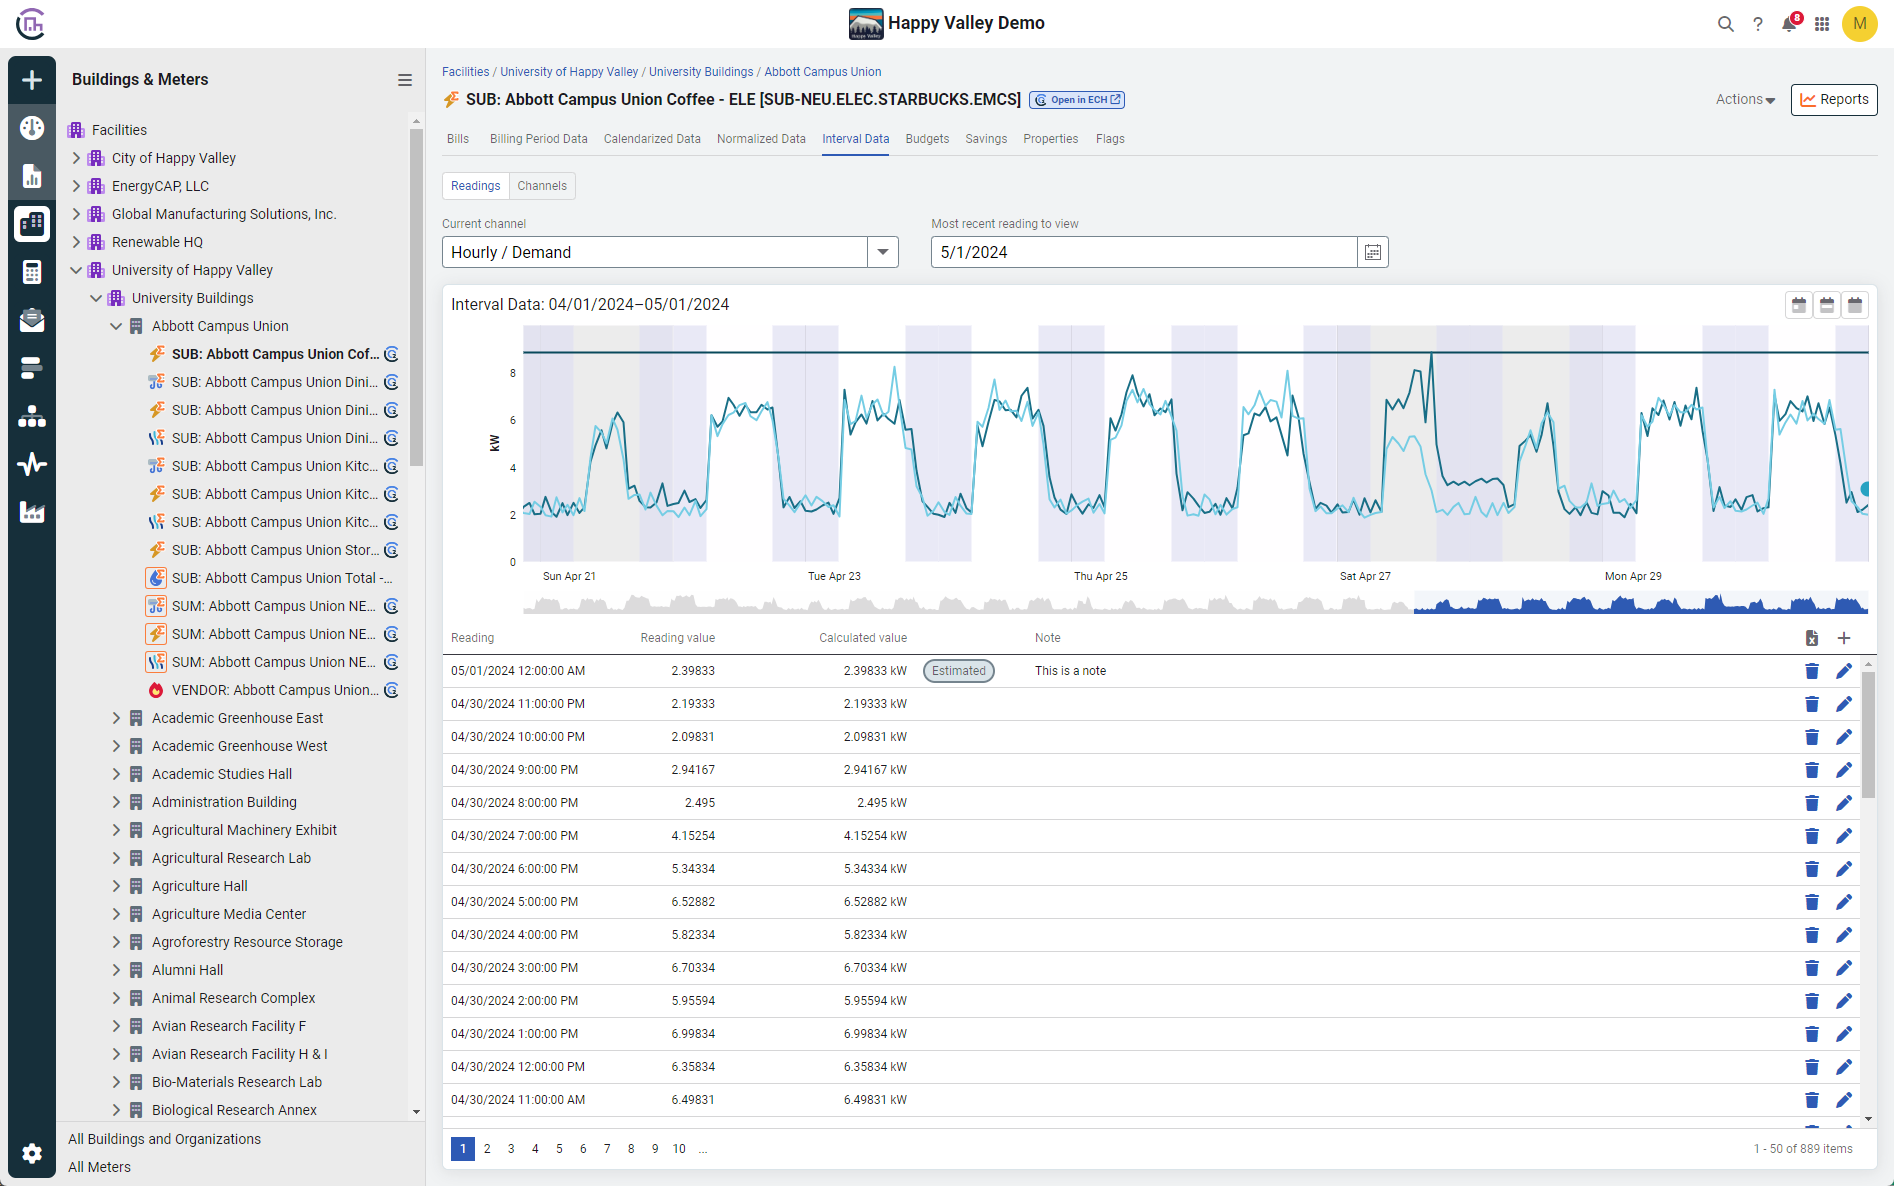Open the Actions menu
Viewport: 1894px width, 1186px height.
1743,99
